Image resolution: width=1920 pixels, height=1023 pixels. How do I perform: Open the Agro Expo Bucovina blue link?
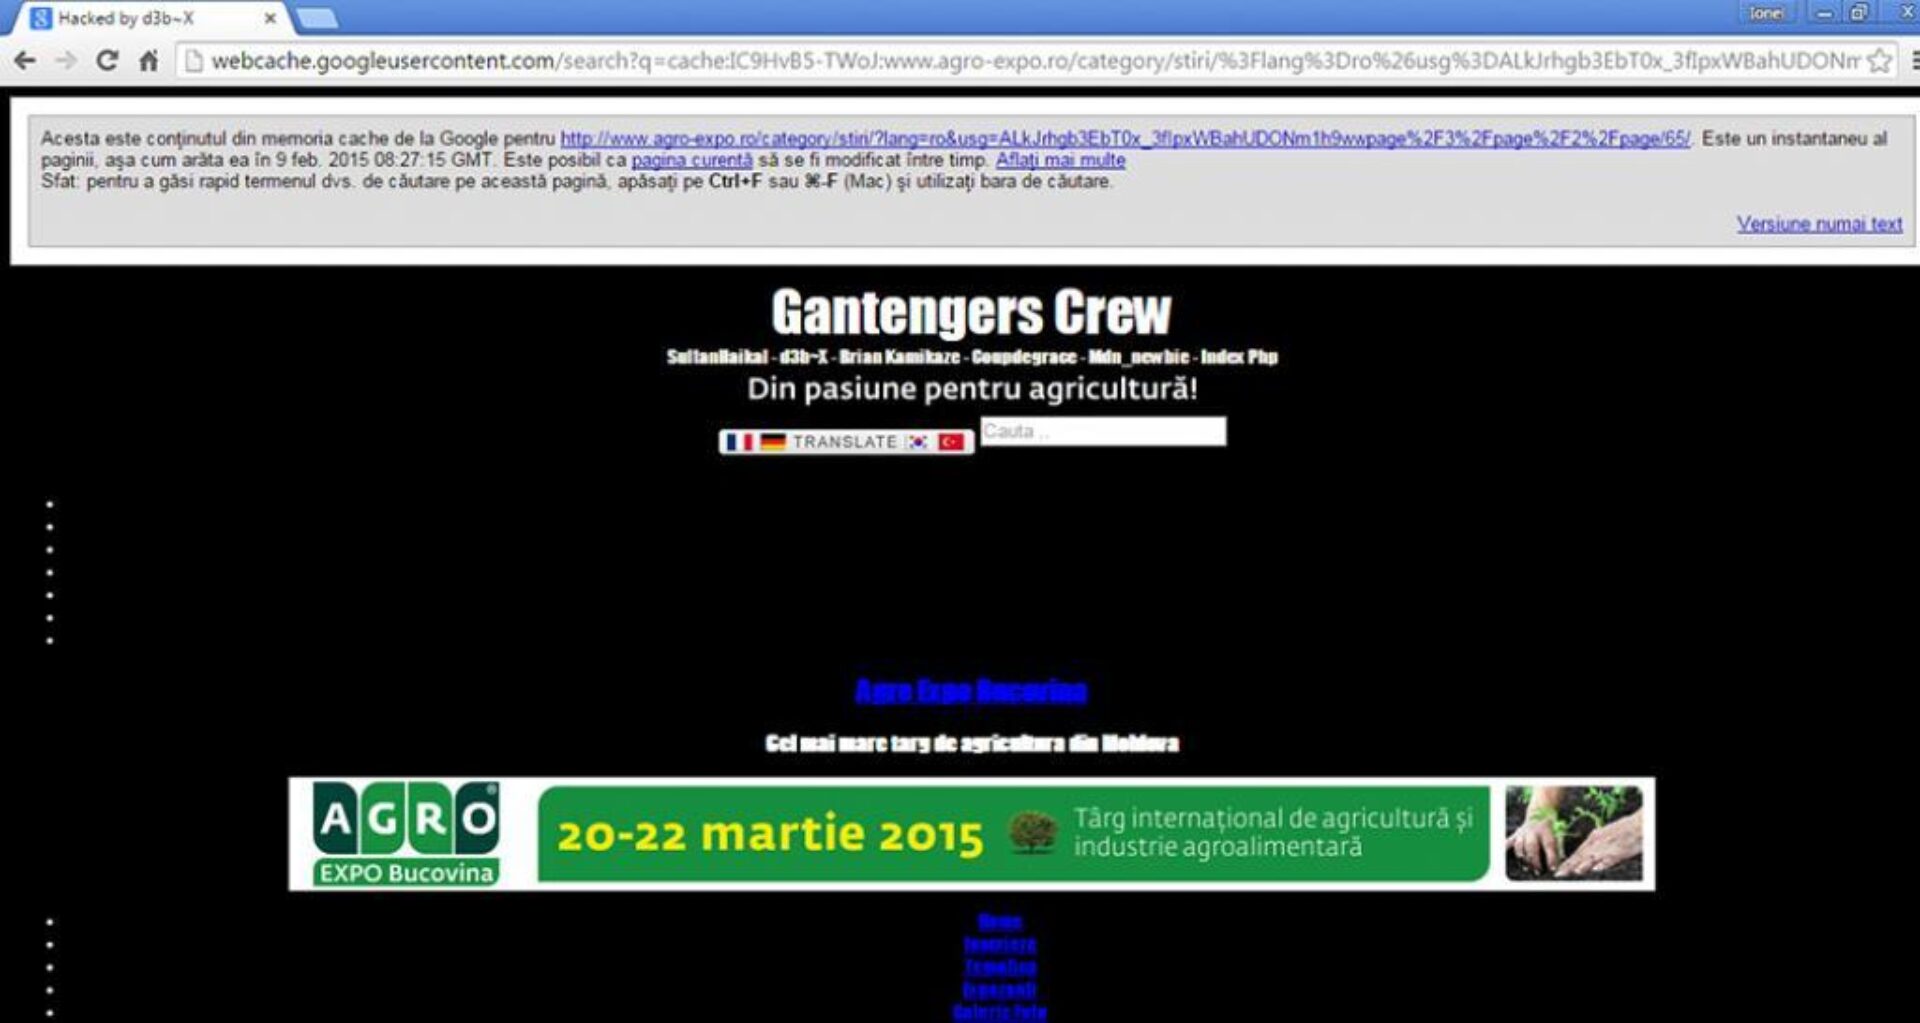[971, 691]
